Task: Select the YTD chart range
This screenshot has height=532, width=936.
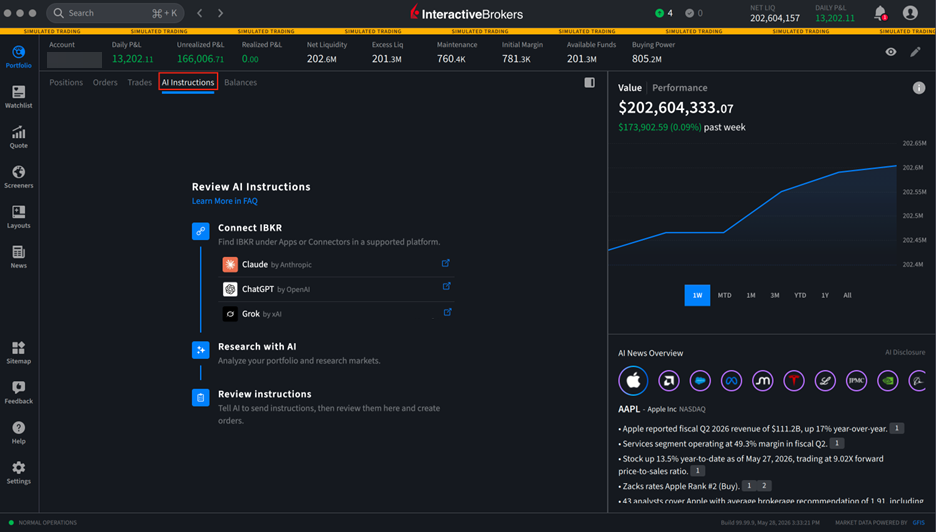Action: [800, 295]
